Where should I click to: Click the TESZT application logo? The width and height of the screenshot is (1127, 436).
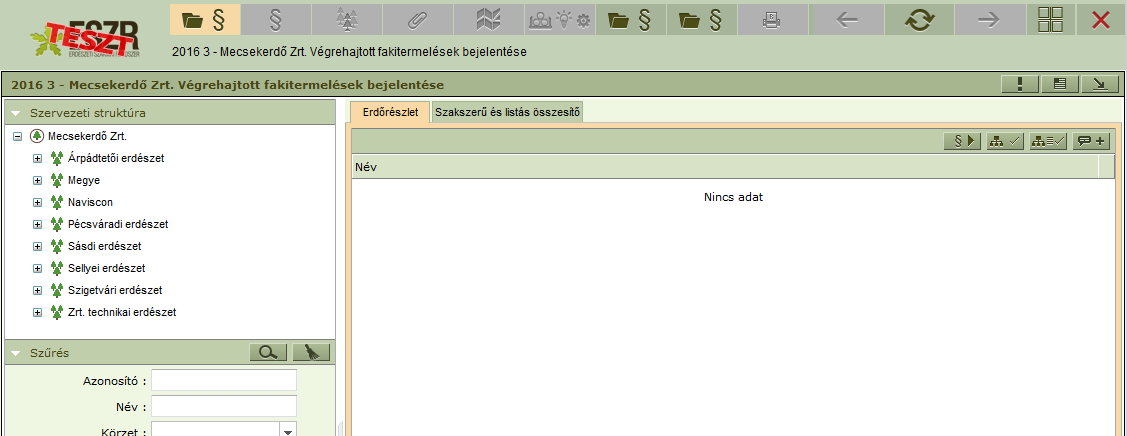pos(85,40)
